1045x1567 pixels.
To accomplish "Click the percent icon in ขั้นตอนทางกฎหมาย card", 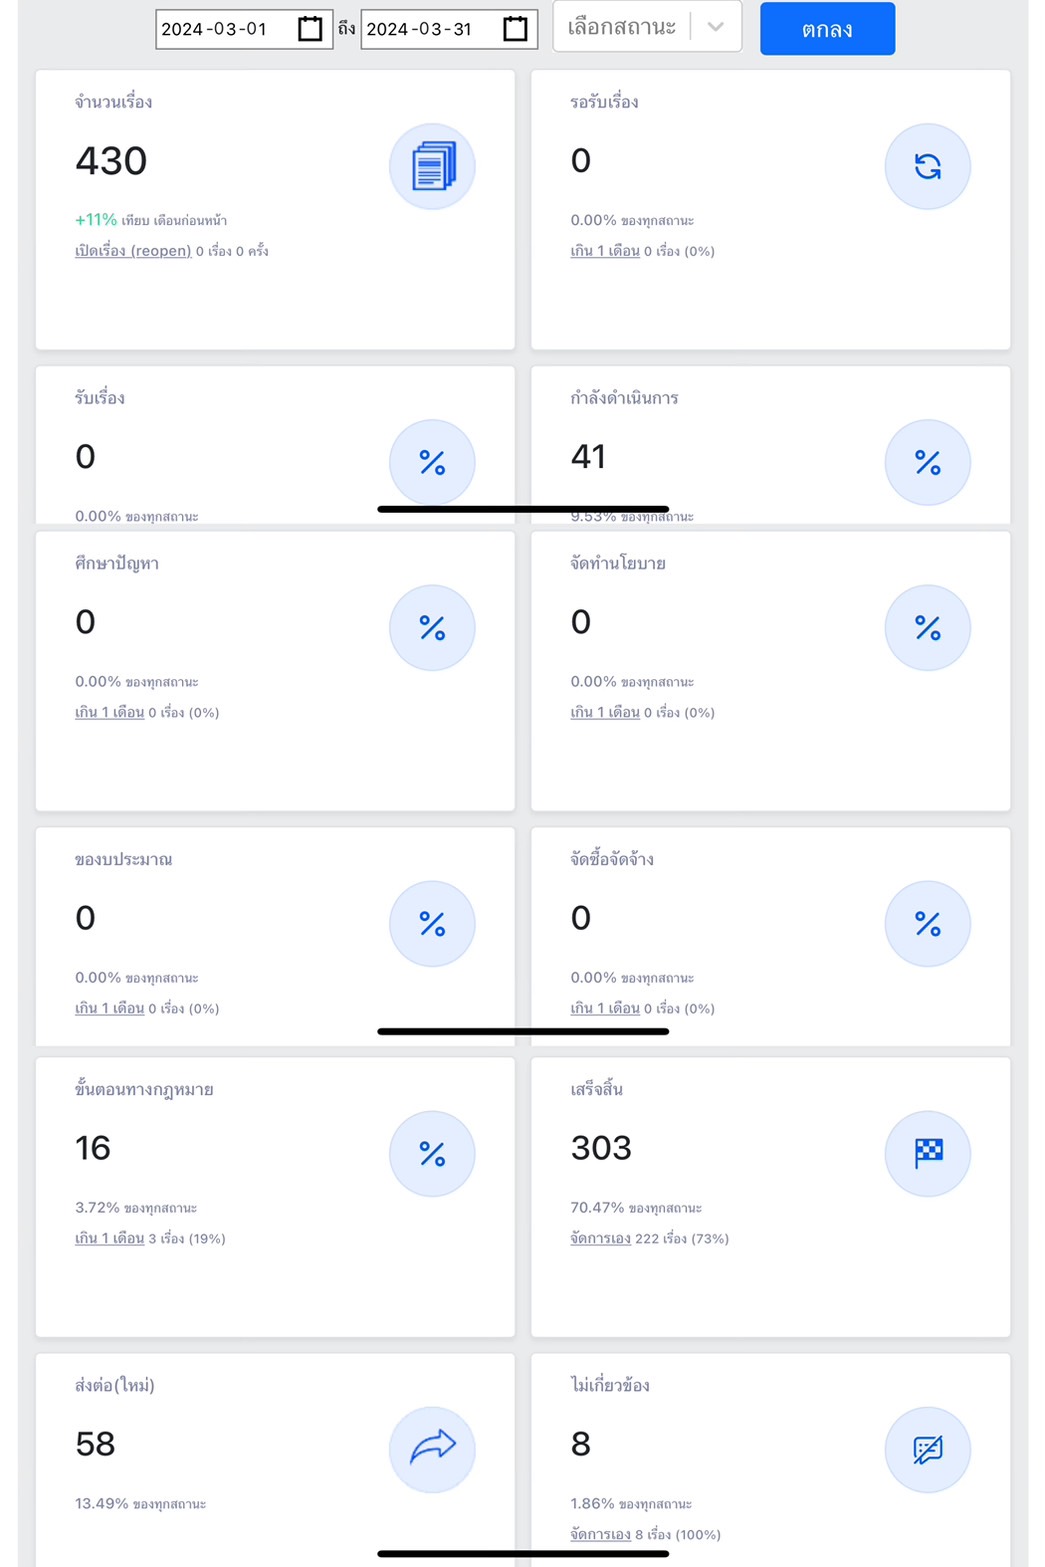I will tap(432, 1153).
